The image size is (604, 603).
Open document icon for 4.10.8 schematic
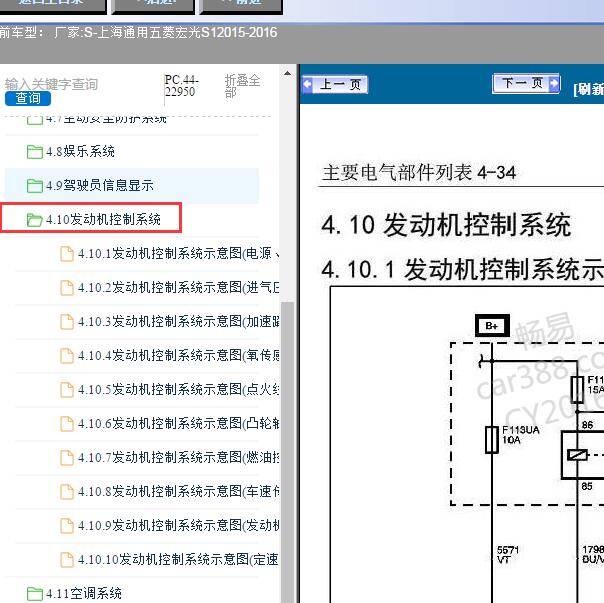point(67,492)
